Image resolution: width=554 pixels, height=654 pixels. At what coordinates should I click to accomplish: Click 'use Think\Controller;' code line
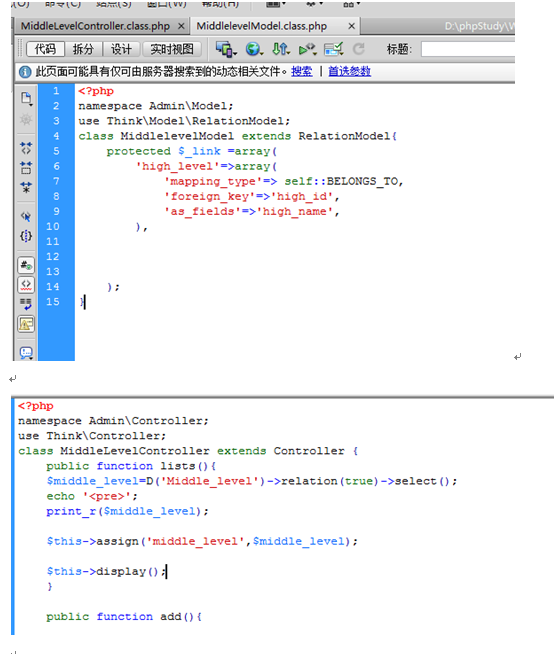92,436
